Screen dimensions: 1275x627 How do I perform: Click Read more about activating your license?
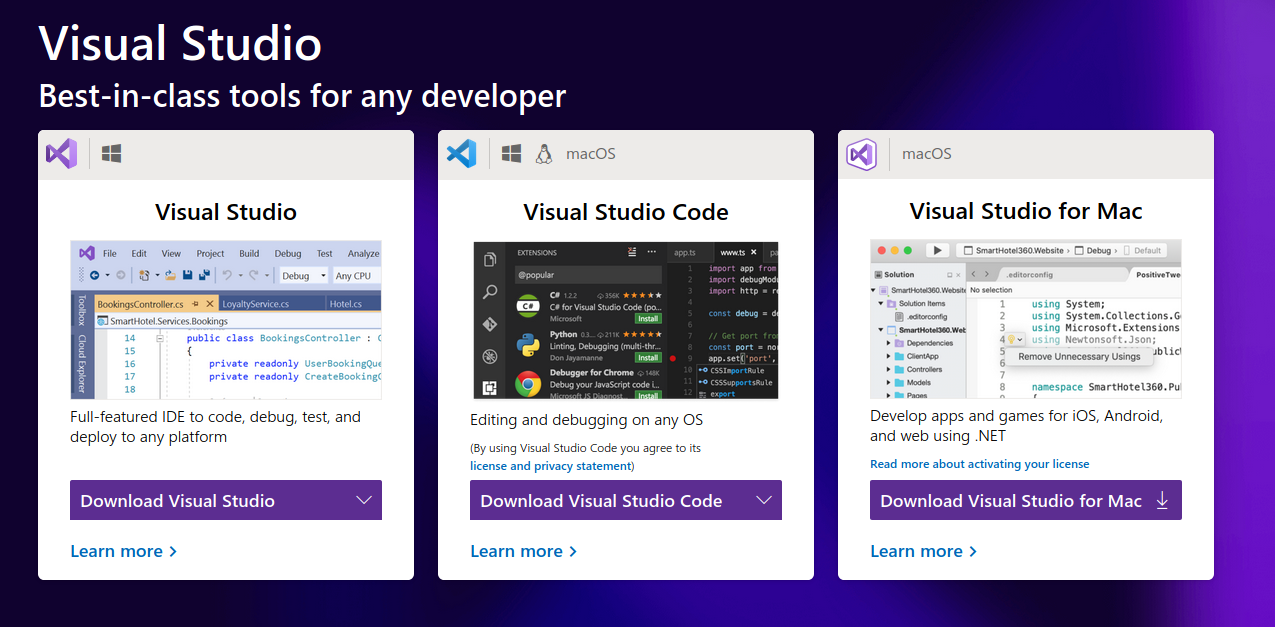979,463
